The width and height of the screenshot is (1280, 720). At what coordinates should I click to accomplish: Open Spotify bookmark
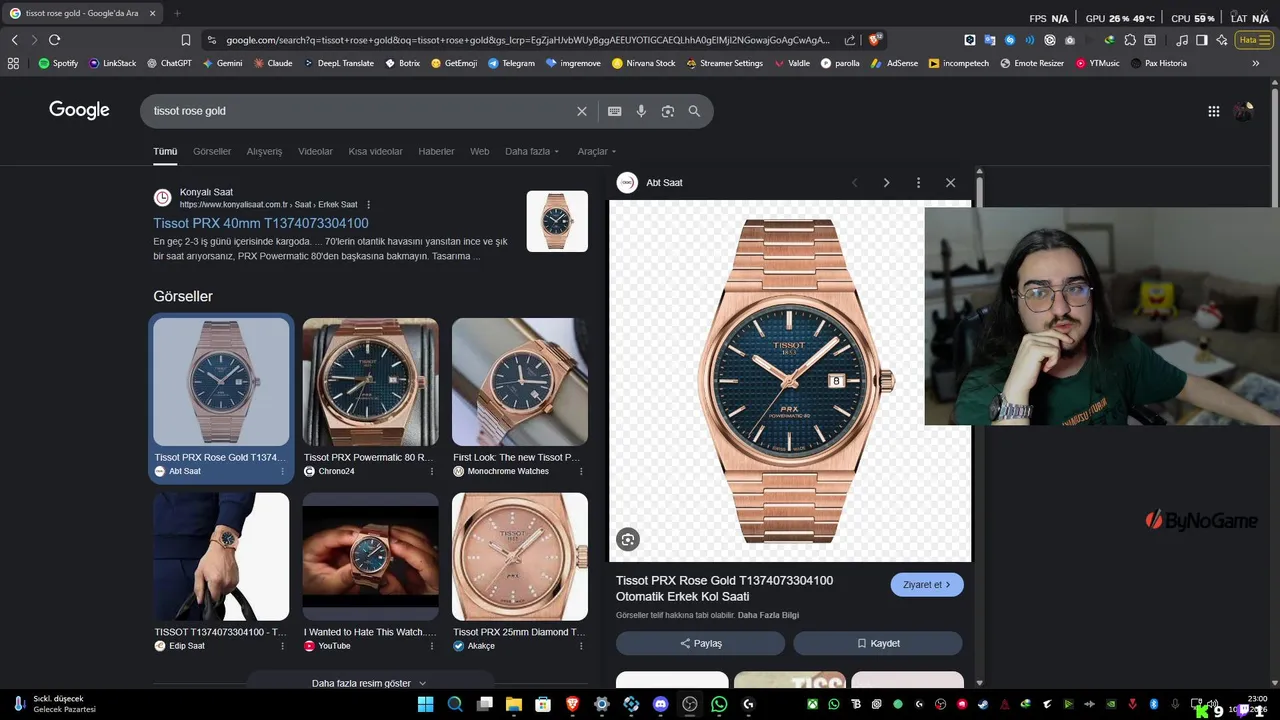point(58,63)
